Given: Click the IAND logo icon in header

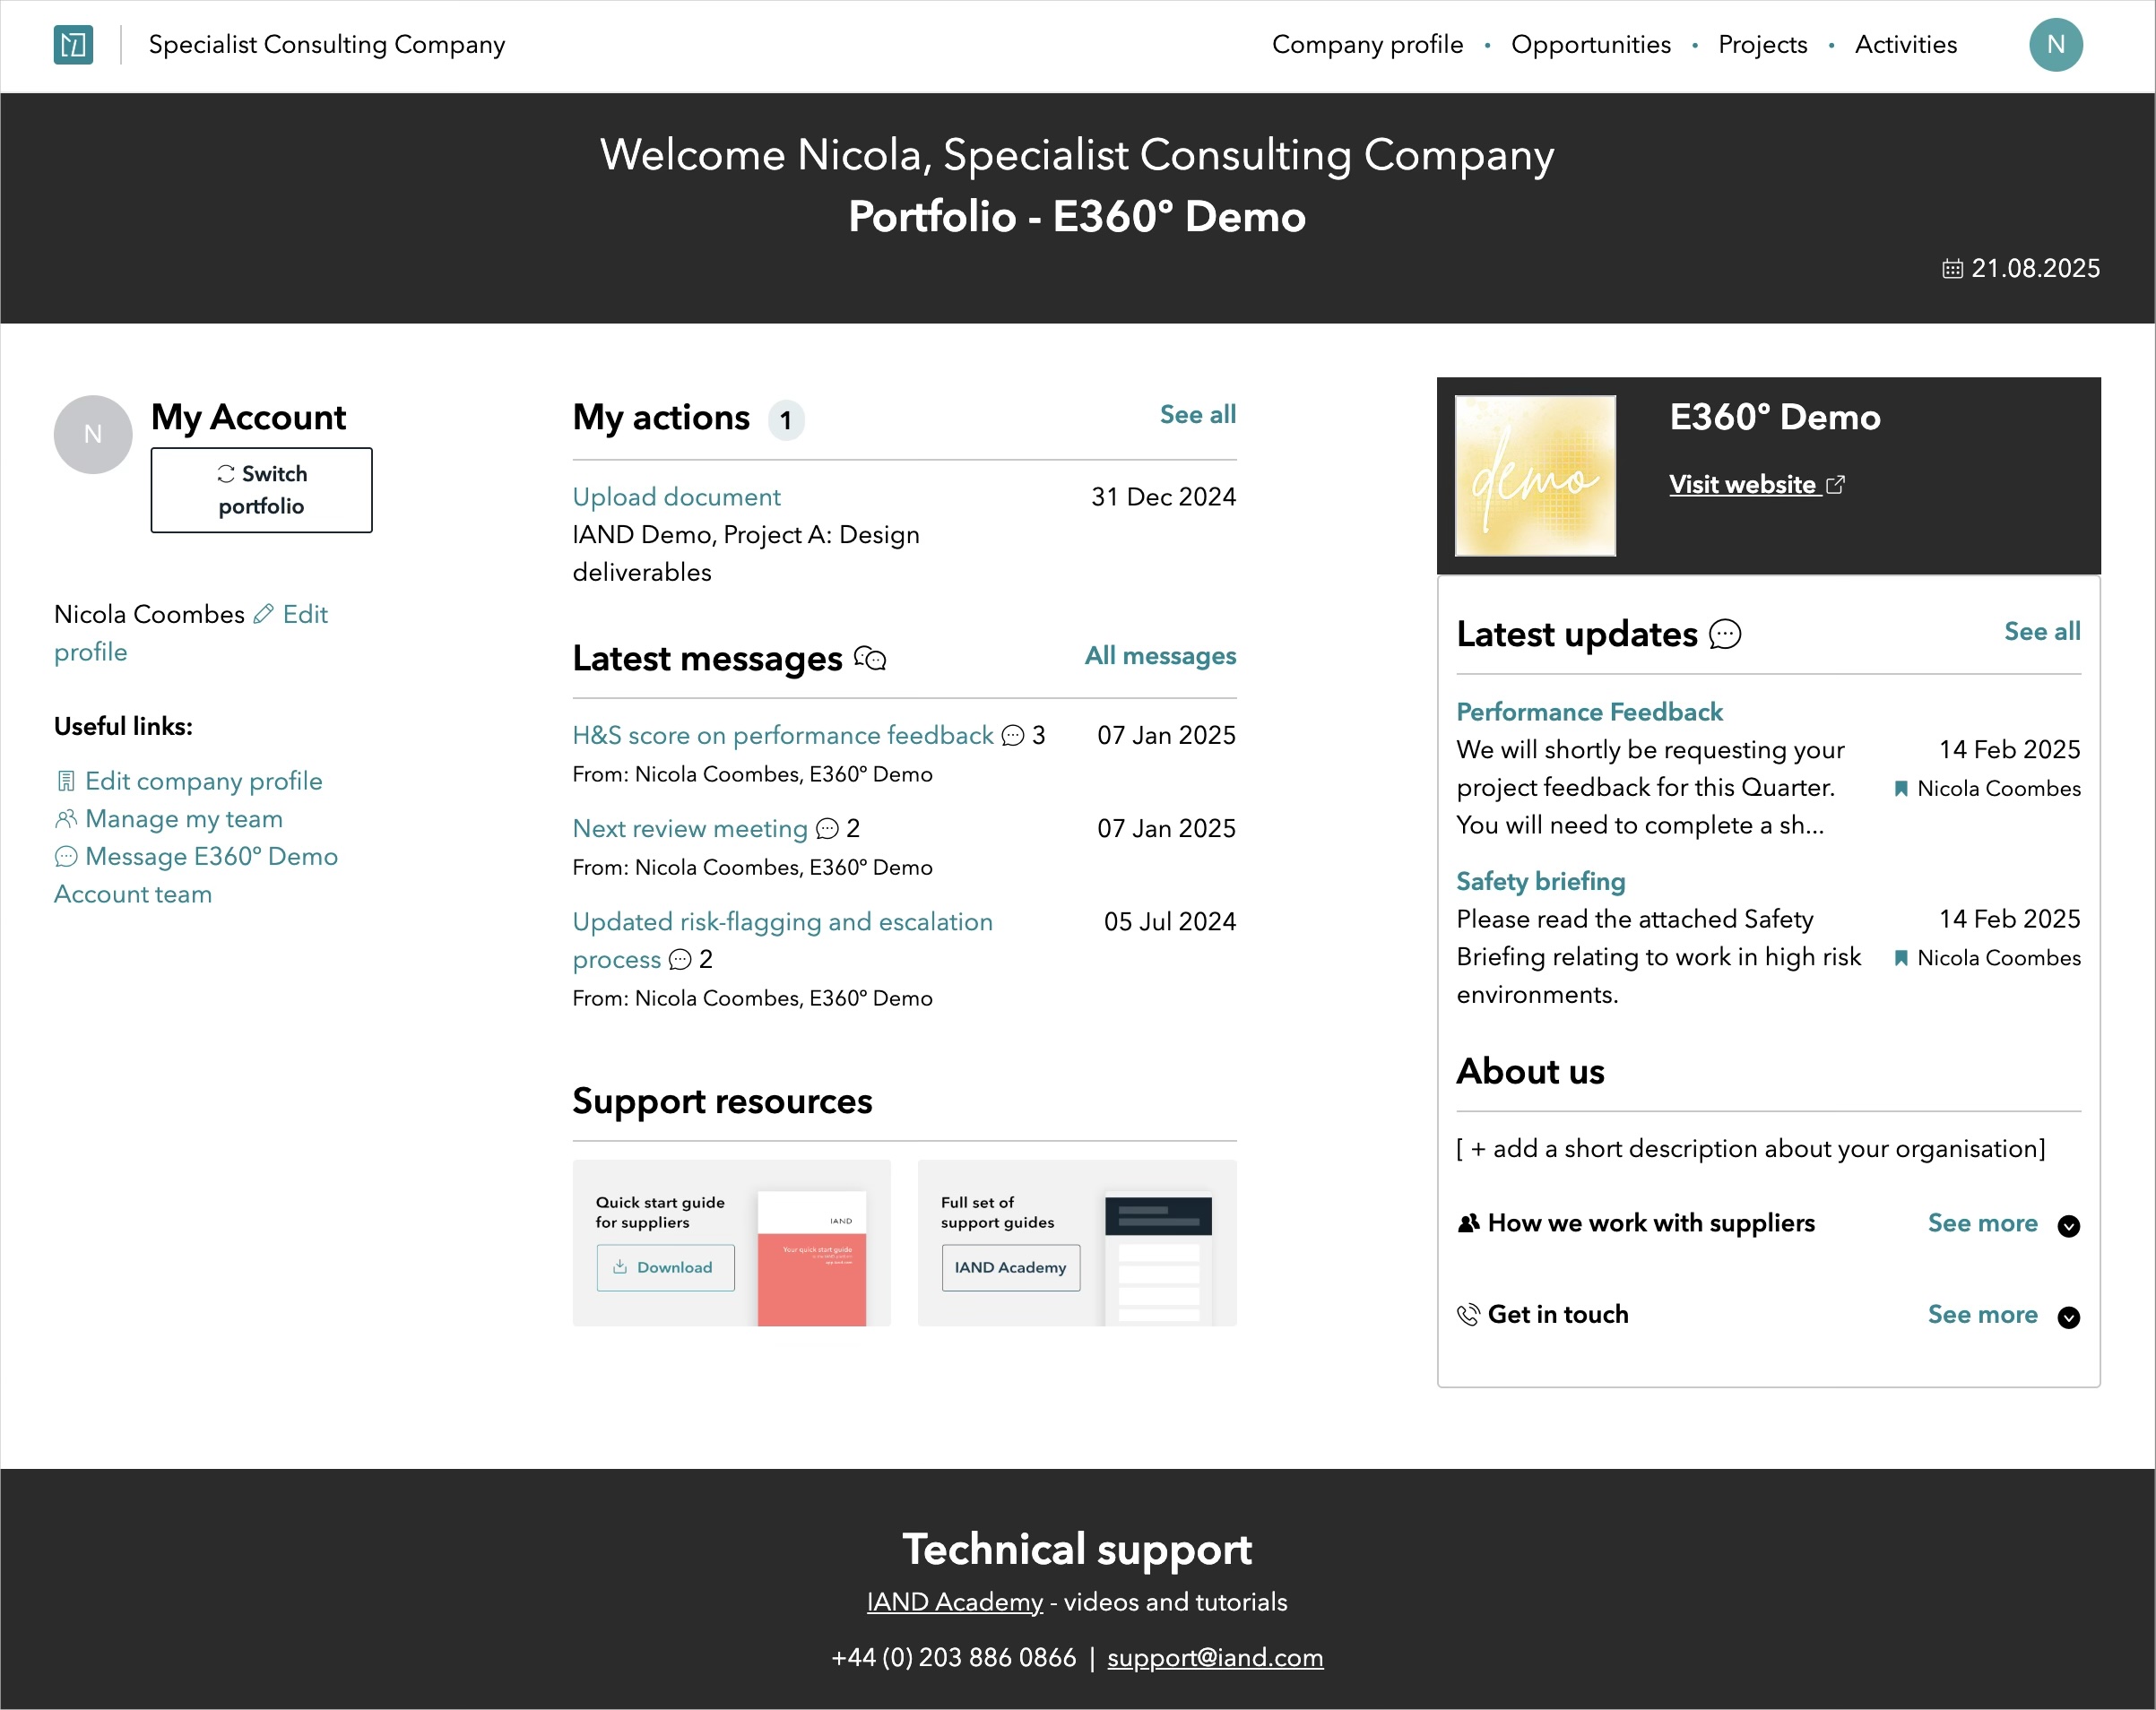Looking at the screenshot, I should (73, 45).
